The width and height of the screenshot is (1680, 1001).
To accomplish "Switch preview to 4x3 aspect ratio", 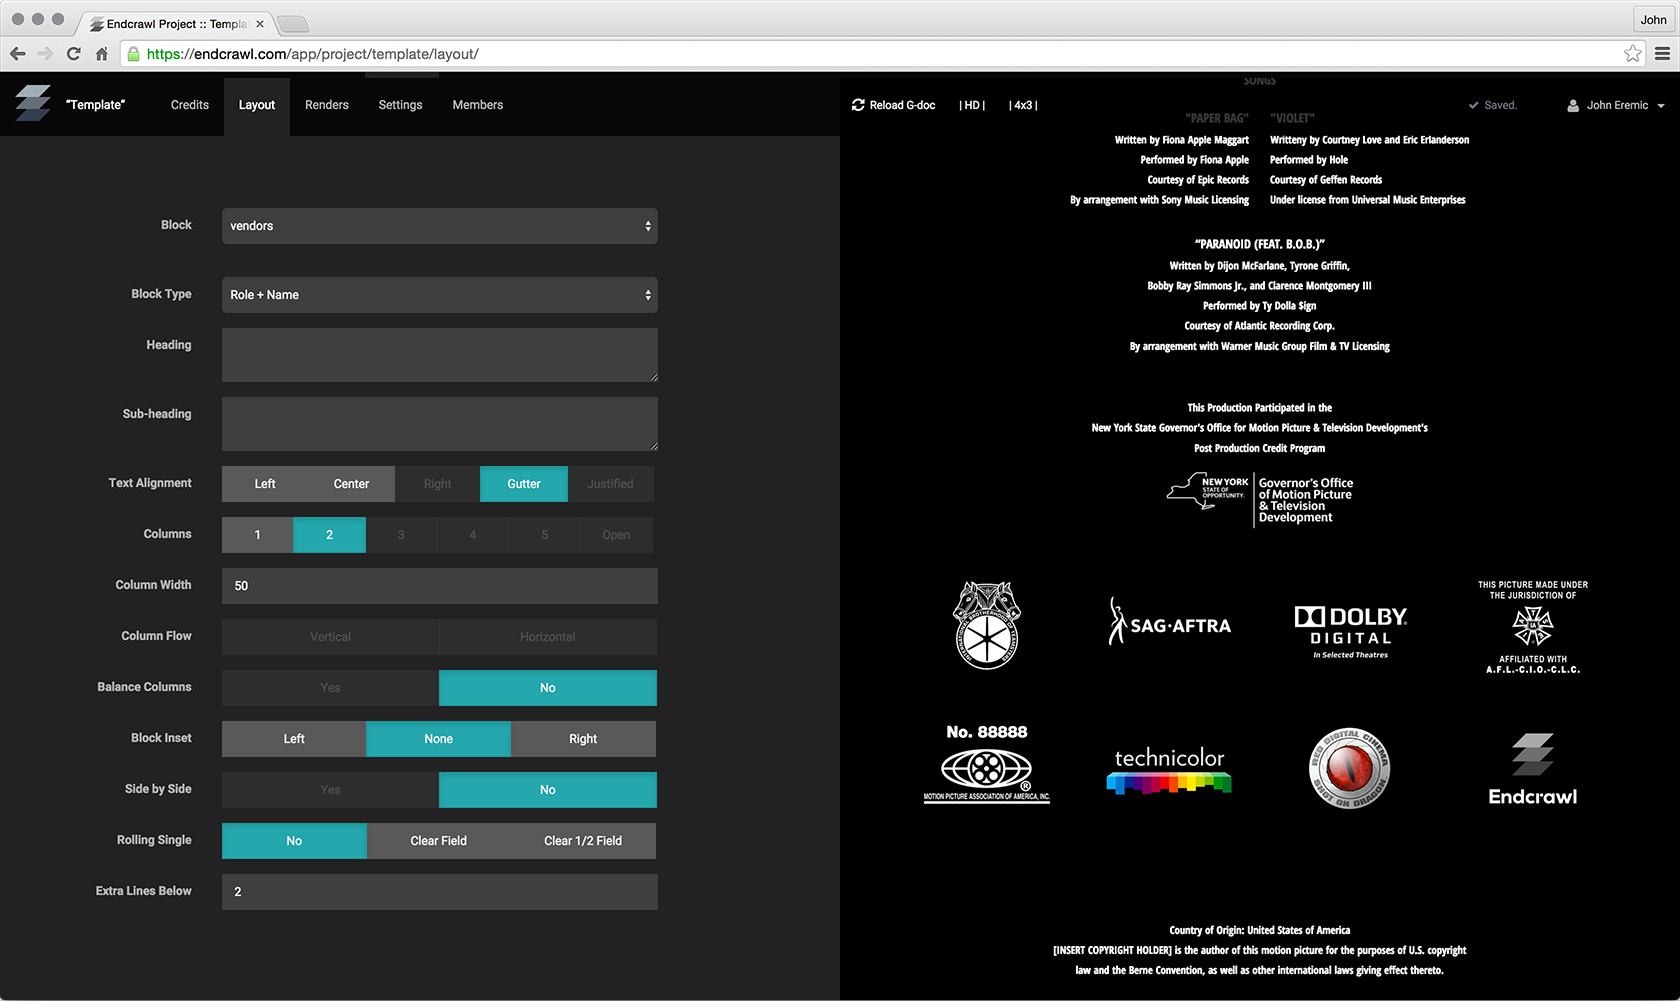I will (x=1023, y=104).
